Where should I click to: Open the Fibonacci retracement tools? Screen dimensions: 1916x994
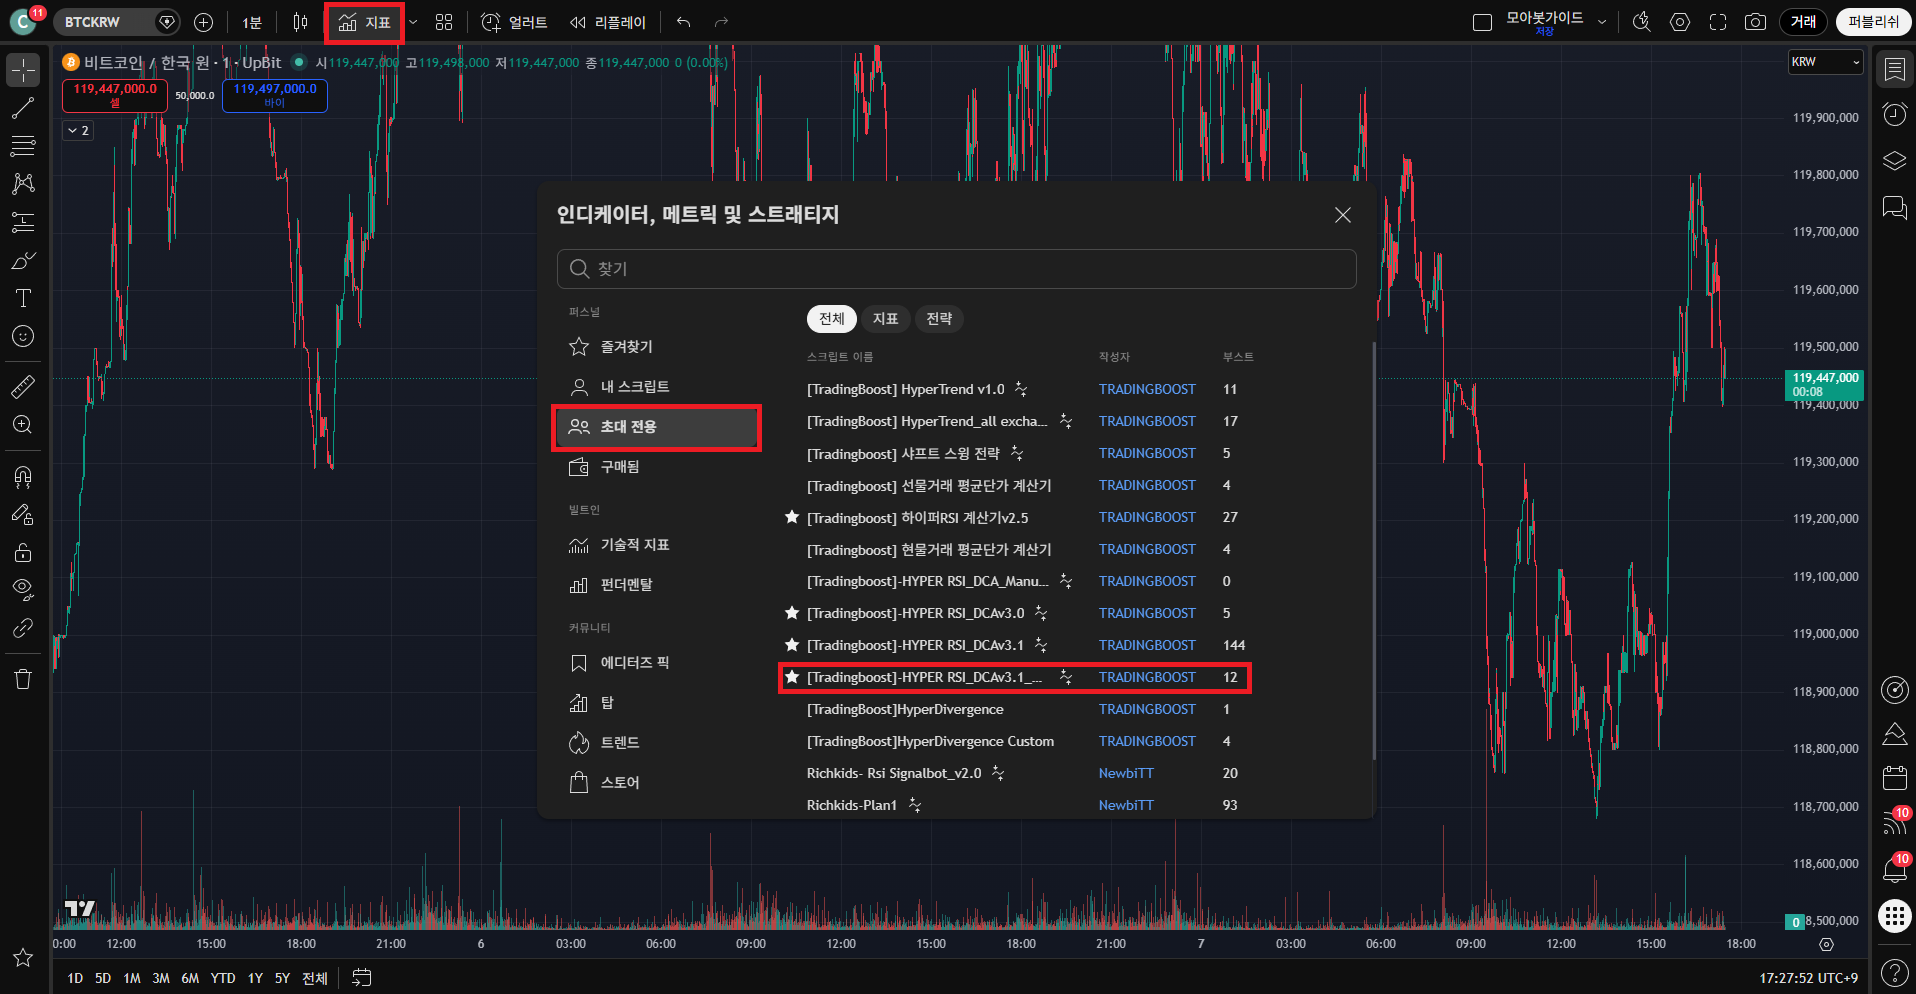point(23,146)
